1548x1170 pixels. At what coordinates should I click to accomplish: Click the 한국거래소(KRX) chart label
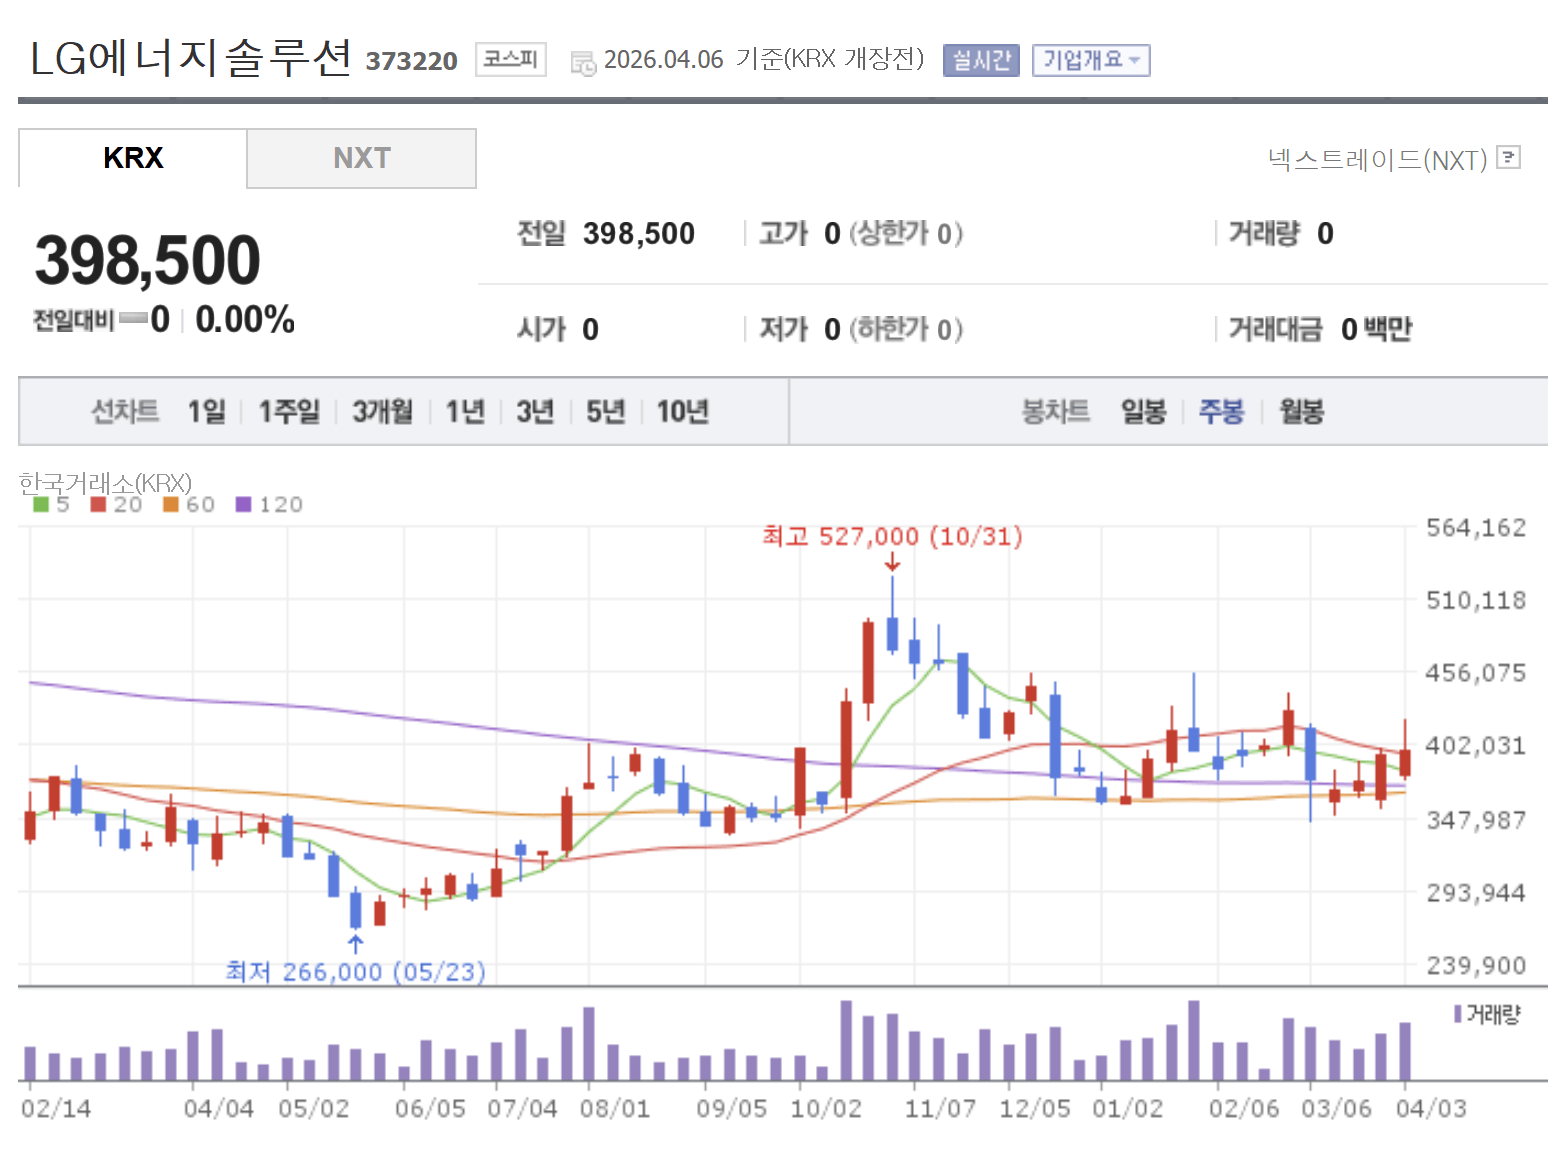tap(105, 483)
